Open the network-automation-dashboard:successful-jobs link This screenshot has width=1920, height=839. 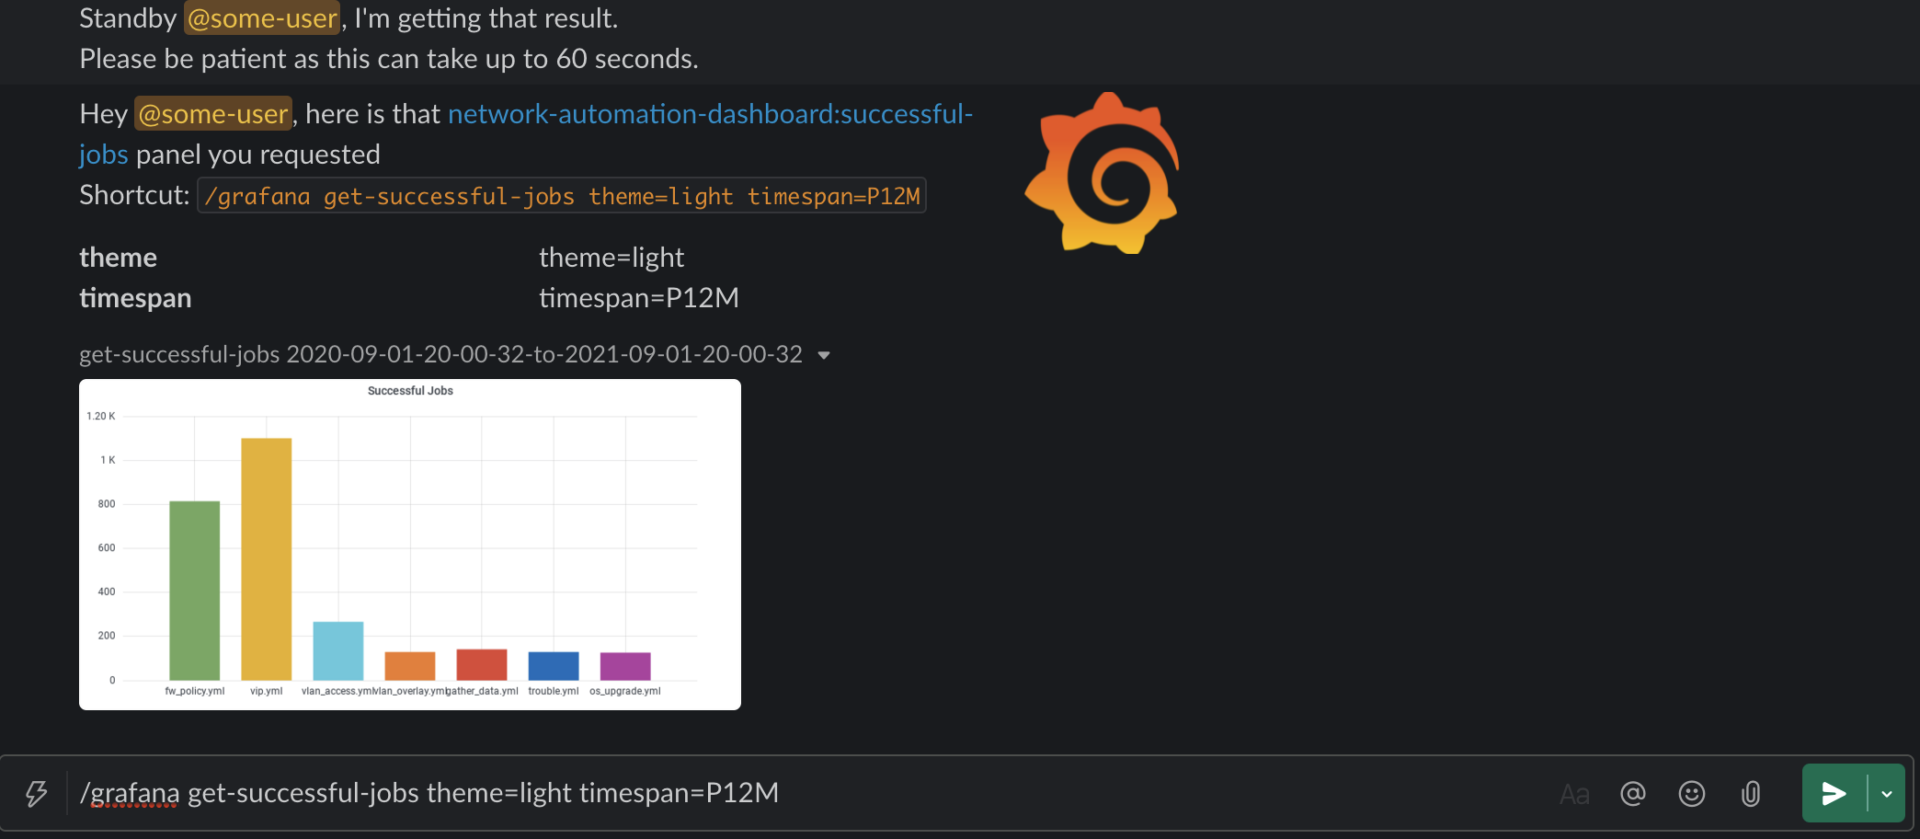[x=526, y=134]
